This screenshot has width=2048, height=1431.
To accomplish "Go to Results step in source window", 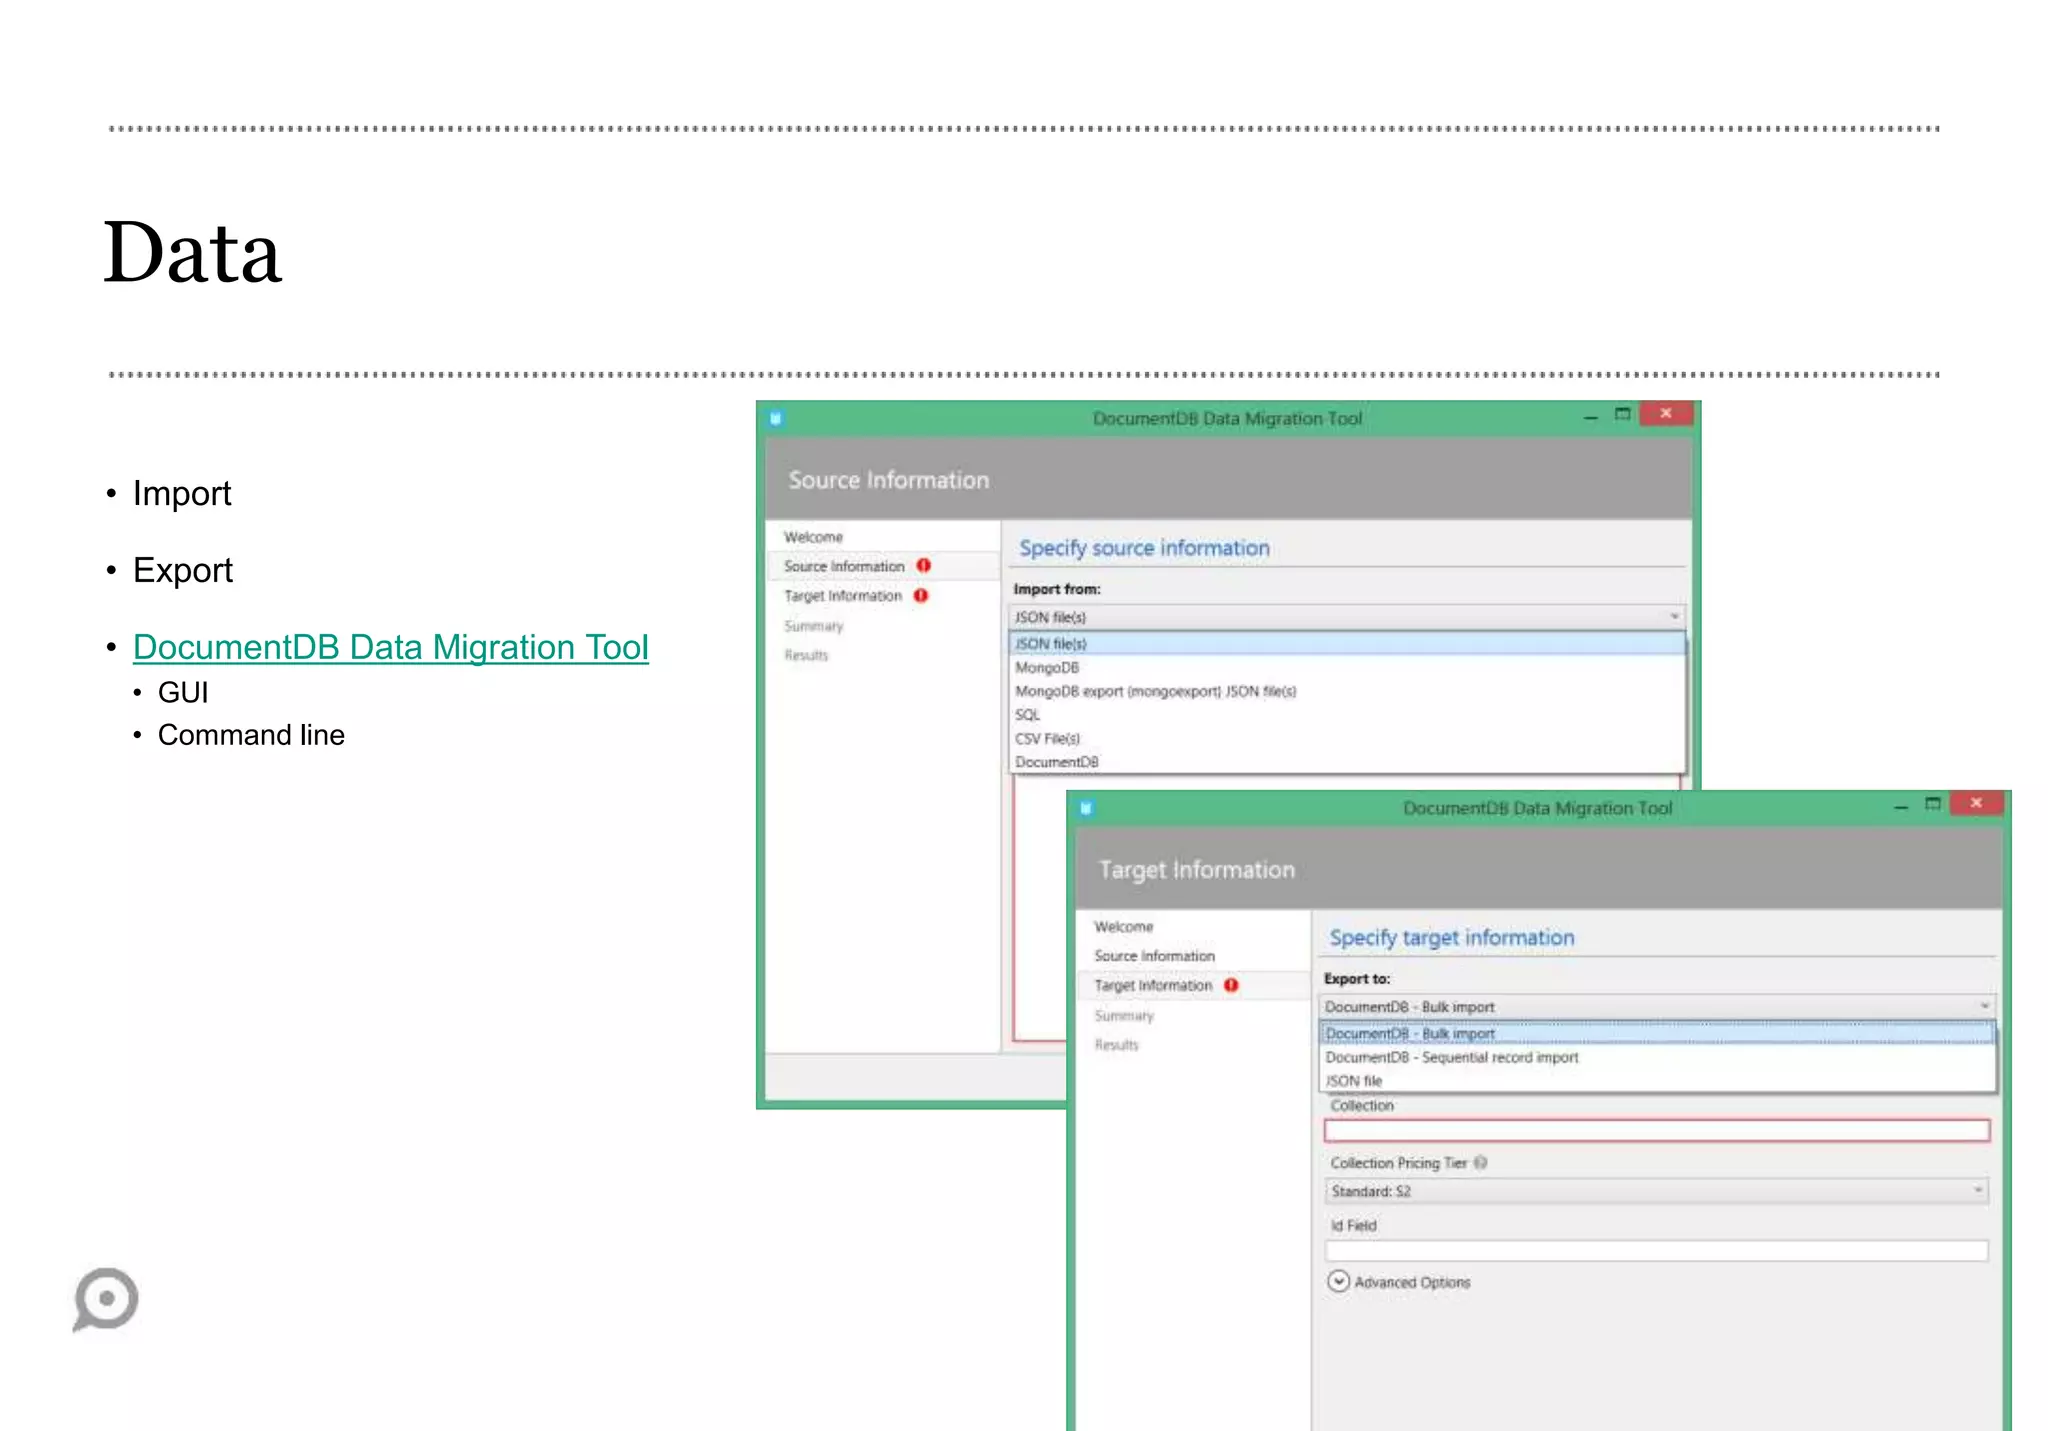I will click(x=806, y=655).
